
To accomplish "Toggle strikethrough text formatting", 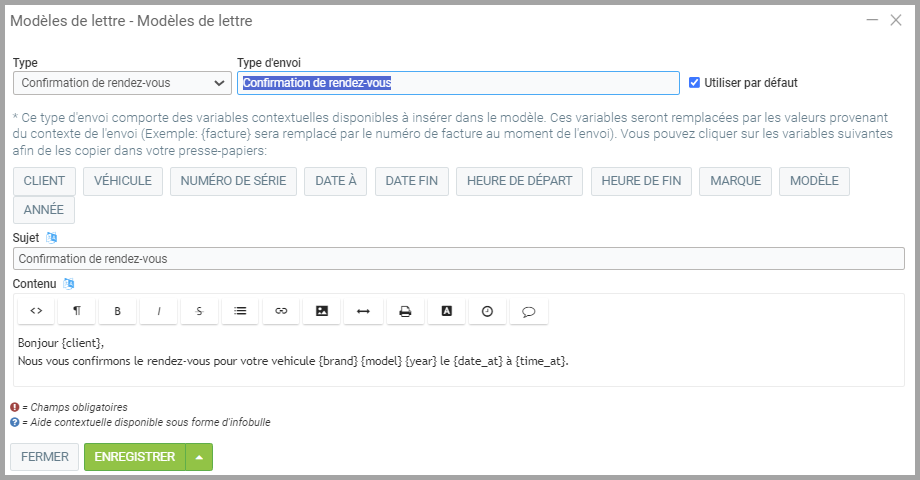I will tap(199, 311).
